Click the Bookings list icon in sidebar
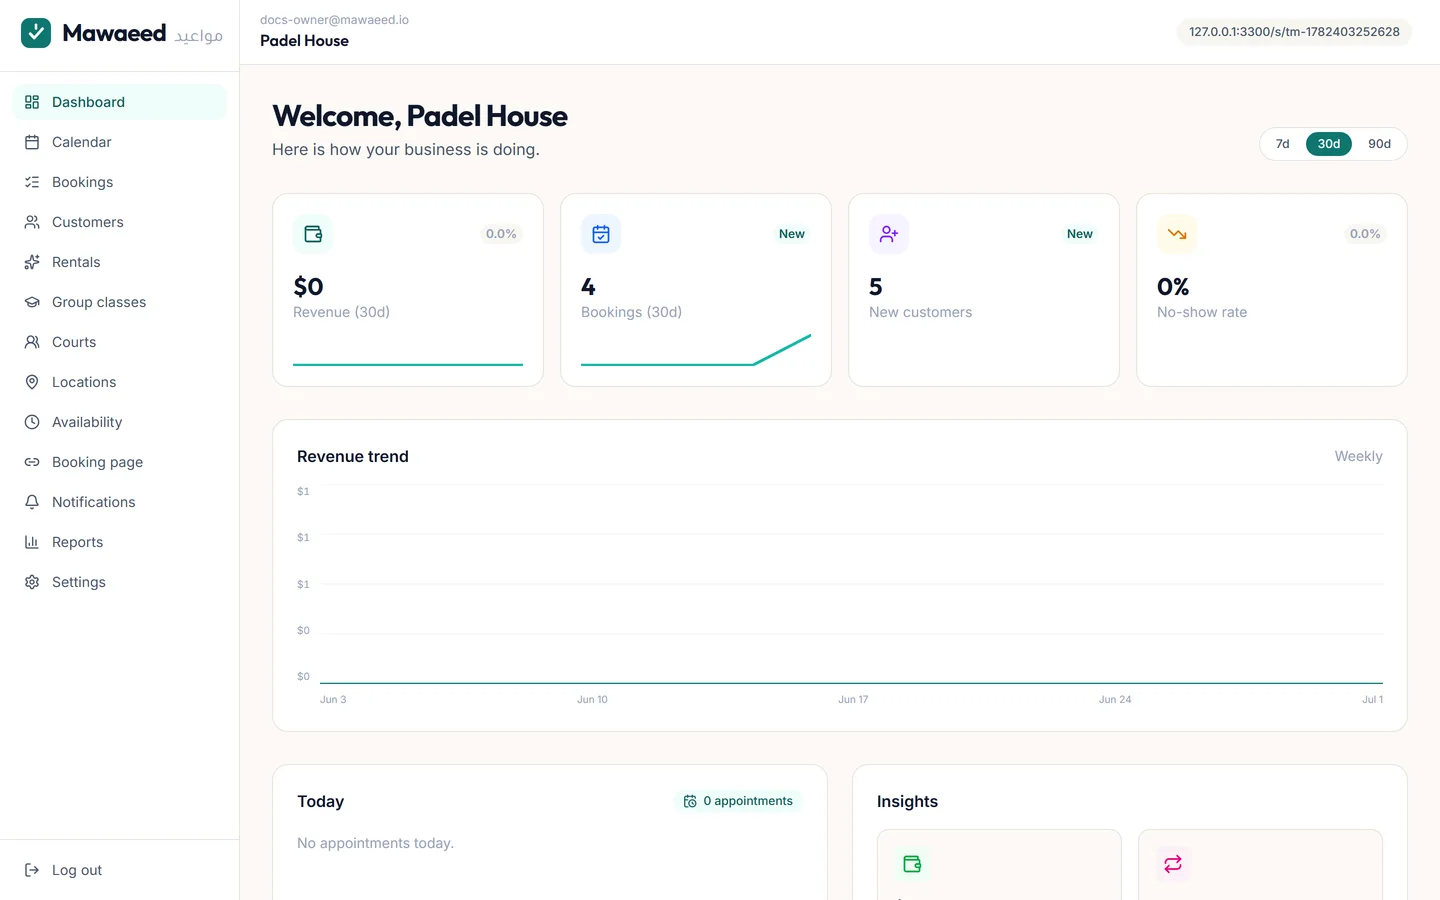This screenshot has height=900, width=1440. point(32,182)
